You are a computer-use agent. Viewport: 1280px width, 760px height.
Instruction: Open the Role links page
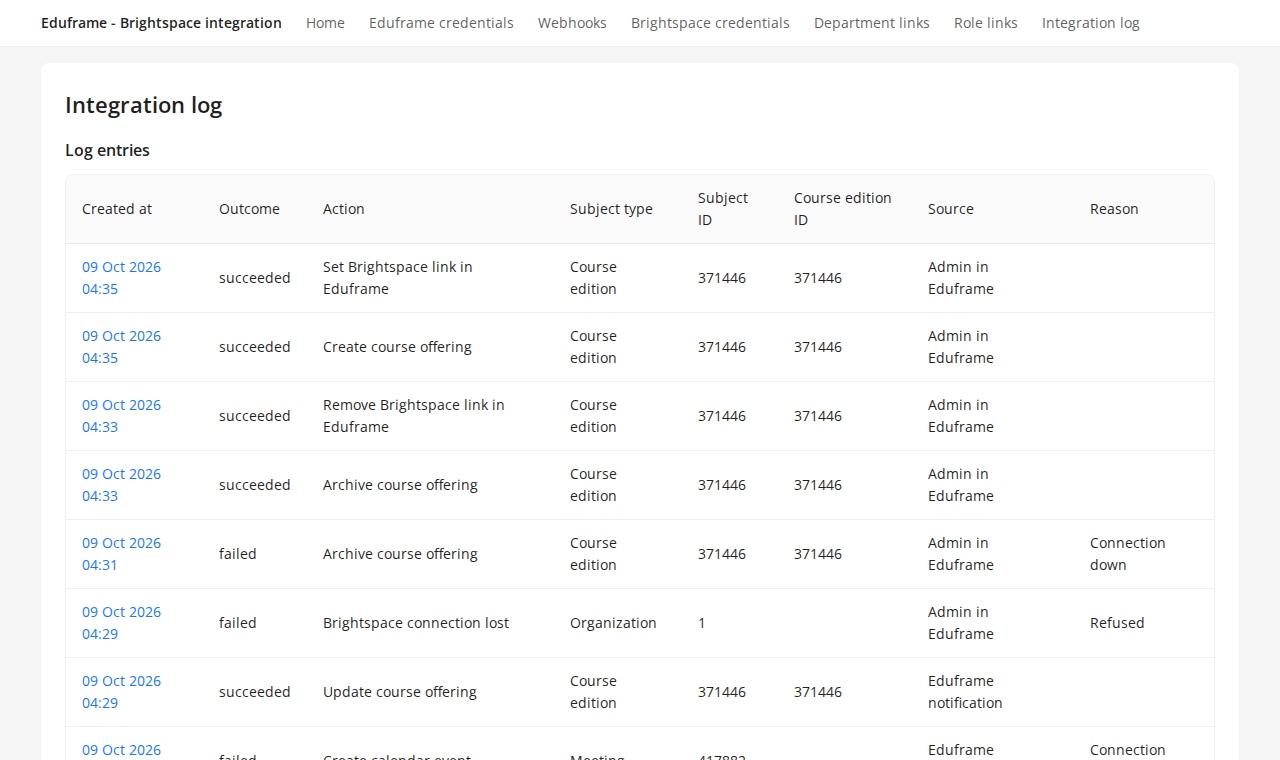point(986,23)
